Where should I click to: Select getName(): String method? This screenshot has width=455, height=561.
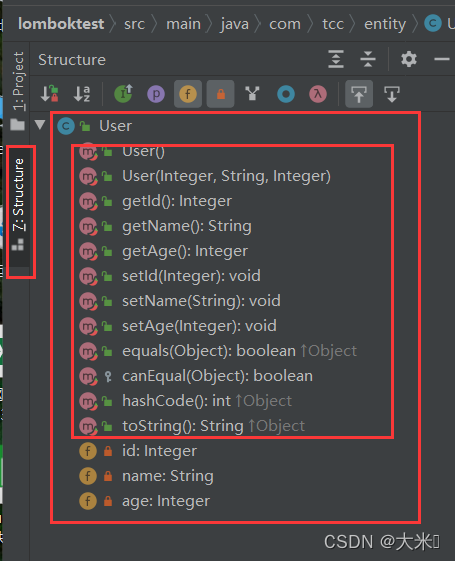[x=187, y=226]
